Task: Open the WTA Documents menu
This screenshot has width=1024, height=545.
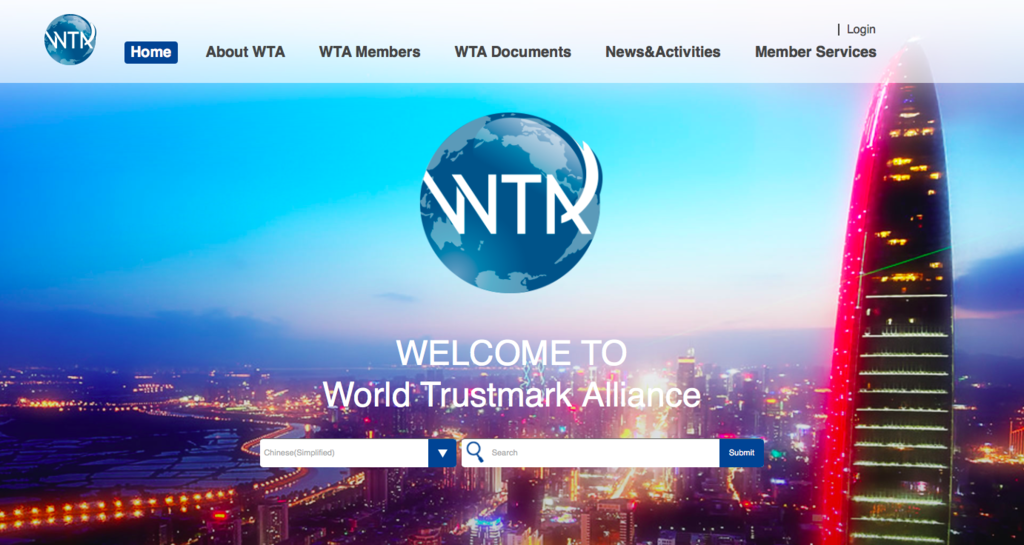Action: click(513, 52)
